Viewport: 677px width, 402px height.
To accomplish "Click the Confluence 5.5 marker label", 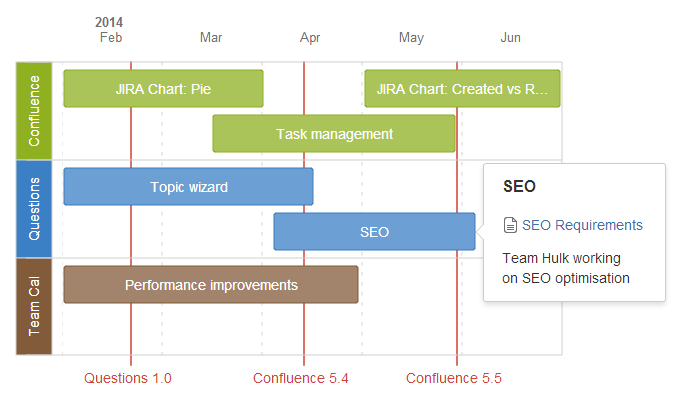I will [454, 378].
